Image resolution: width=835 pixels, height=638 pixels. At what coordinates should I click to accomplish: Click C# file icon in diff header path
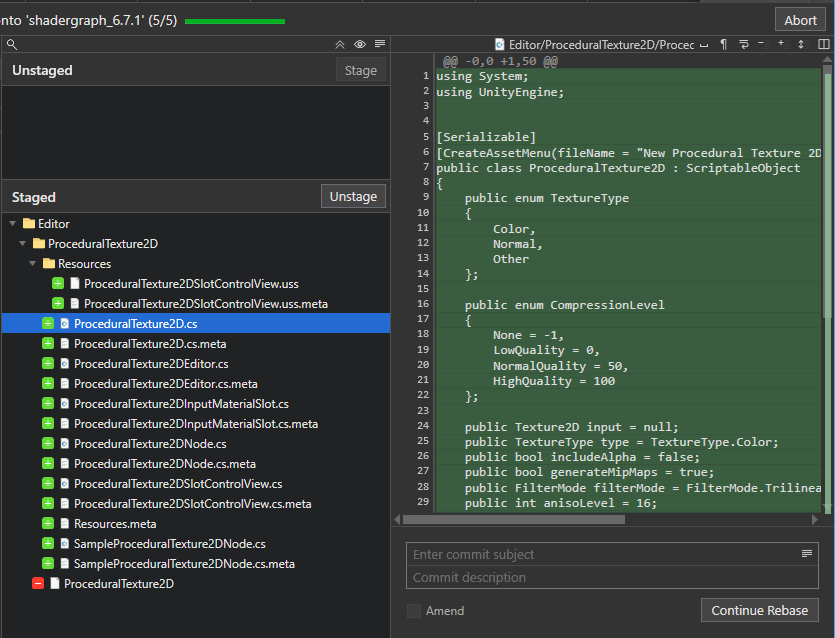(x=500, y=44)
